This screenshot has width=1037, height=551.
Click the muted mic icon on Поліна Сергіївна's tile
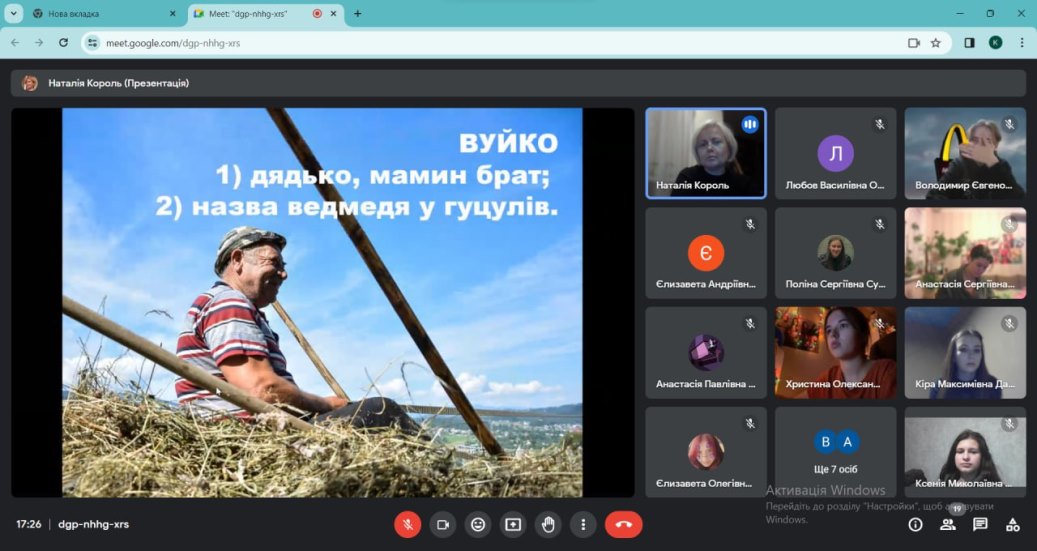click(x=880, y=224)
